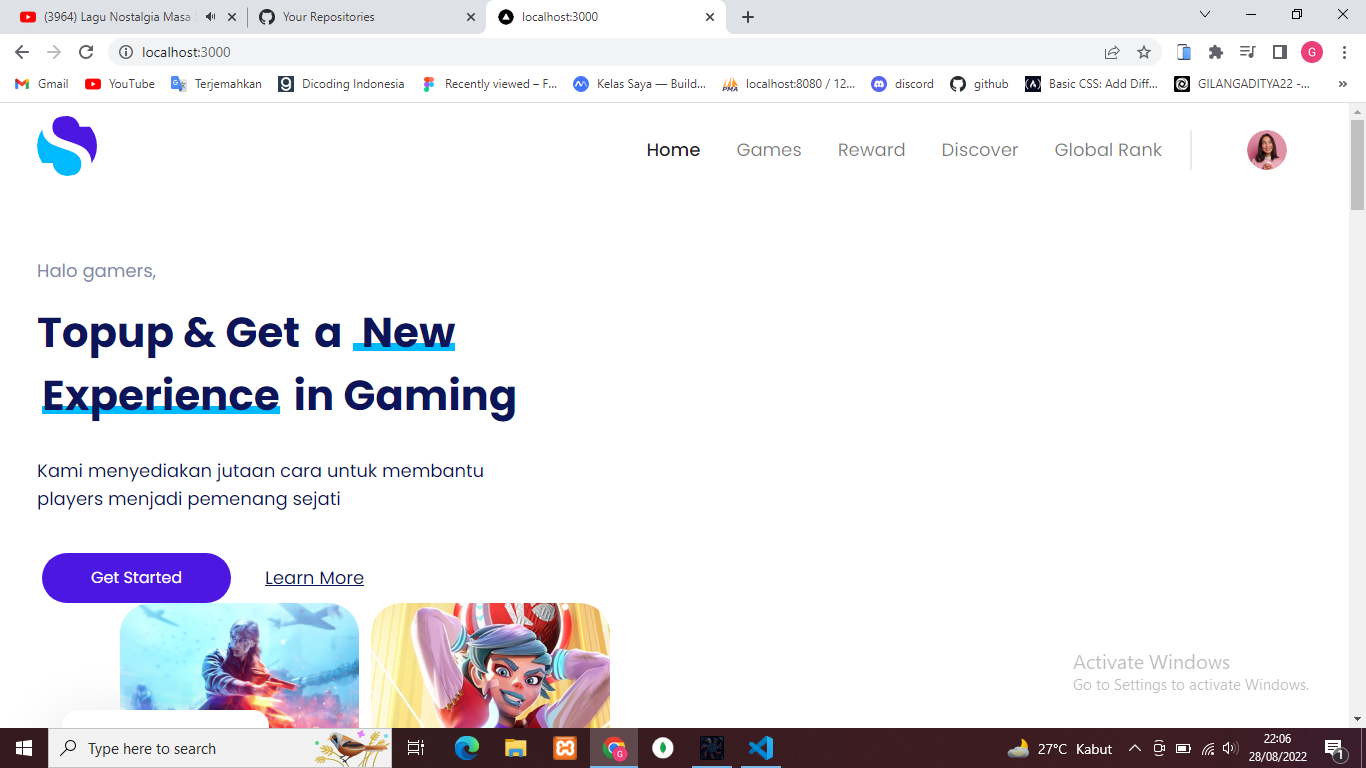This screenshot has width=1366, height=768.
Task: Open File Explorer from the taskbar
Action: point(515,748)
